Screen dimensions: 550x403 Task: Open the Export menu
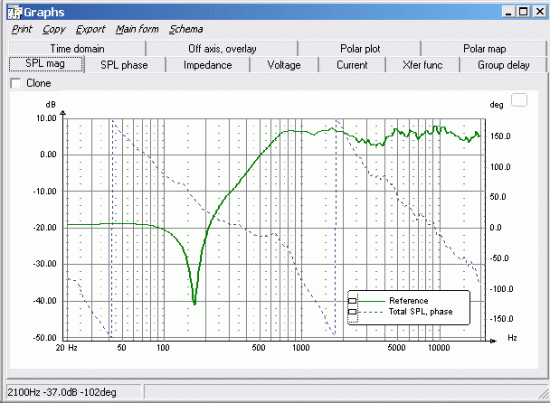point(90,29)
